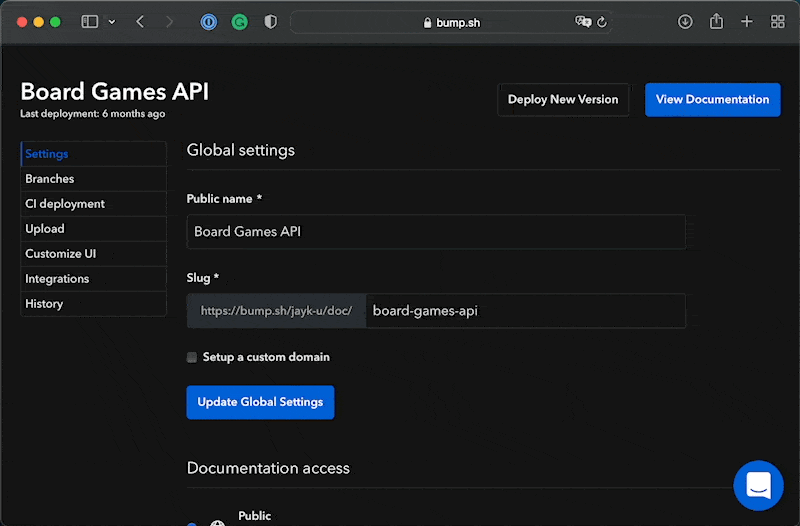
Task: Click the Slug input field board-games-api
Action: click(x=526, y=311)
